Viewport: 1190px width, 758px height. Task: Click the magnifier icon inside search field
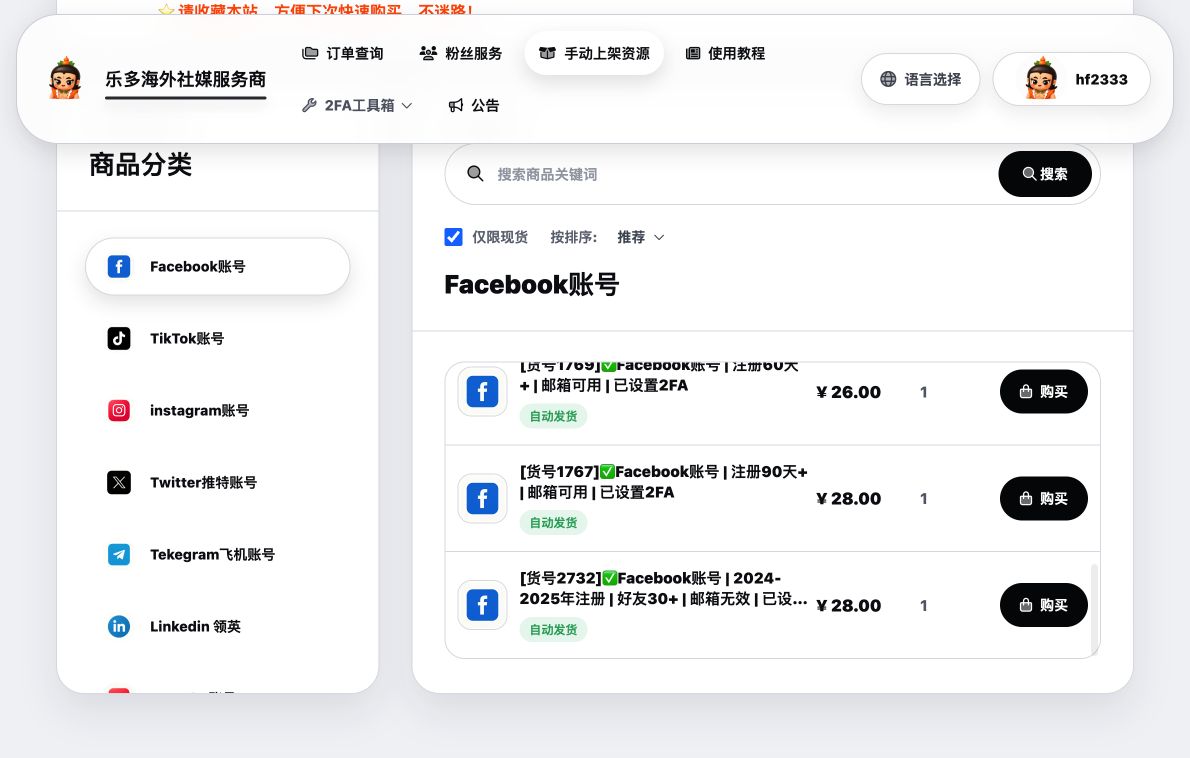click(x=475, y=174)
